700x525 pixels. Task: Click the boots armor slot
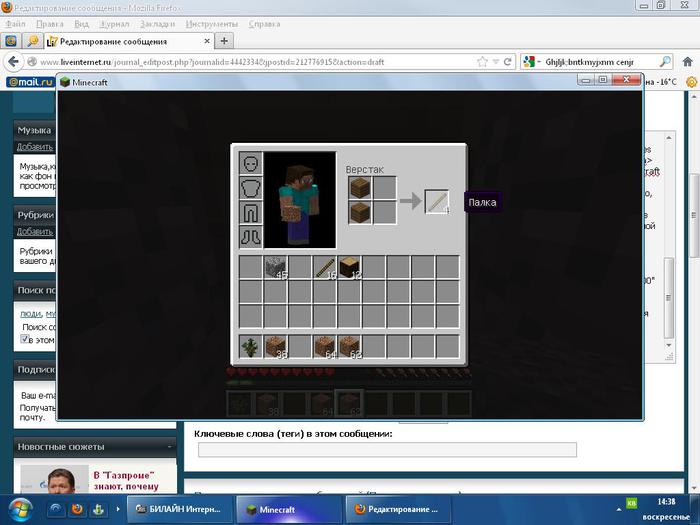click(x=250, y=237)
